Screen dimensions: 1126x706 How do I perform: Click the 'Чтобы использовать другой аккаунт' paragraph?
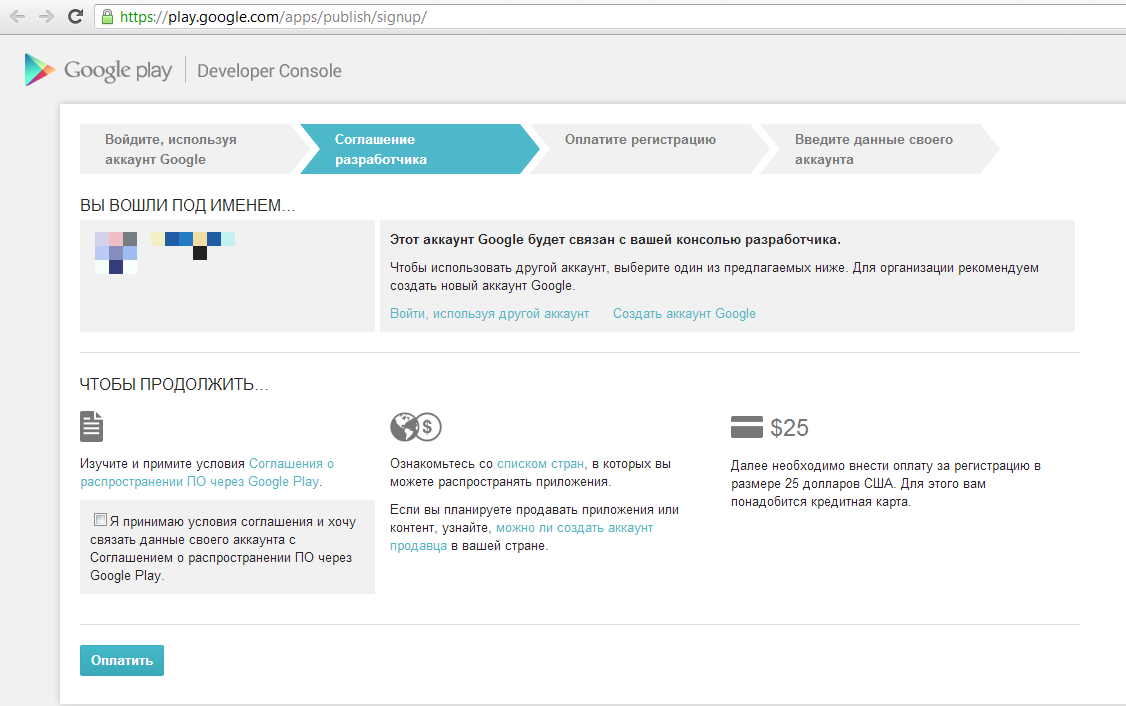click(x=715, y=277)
